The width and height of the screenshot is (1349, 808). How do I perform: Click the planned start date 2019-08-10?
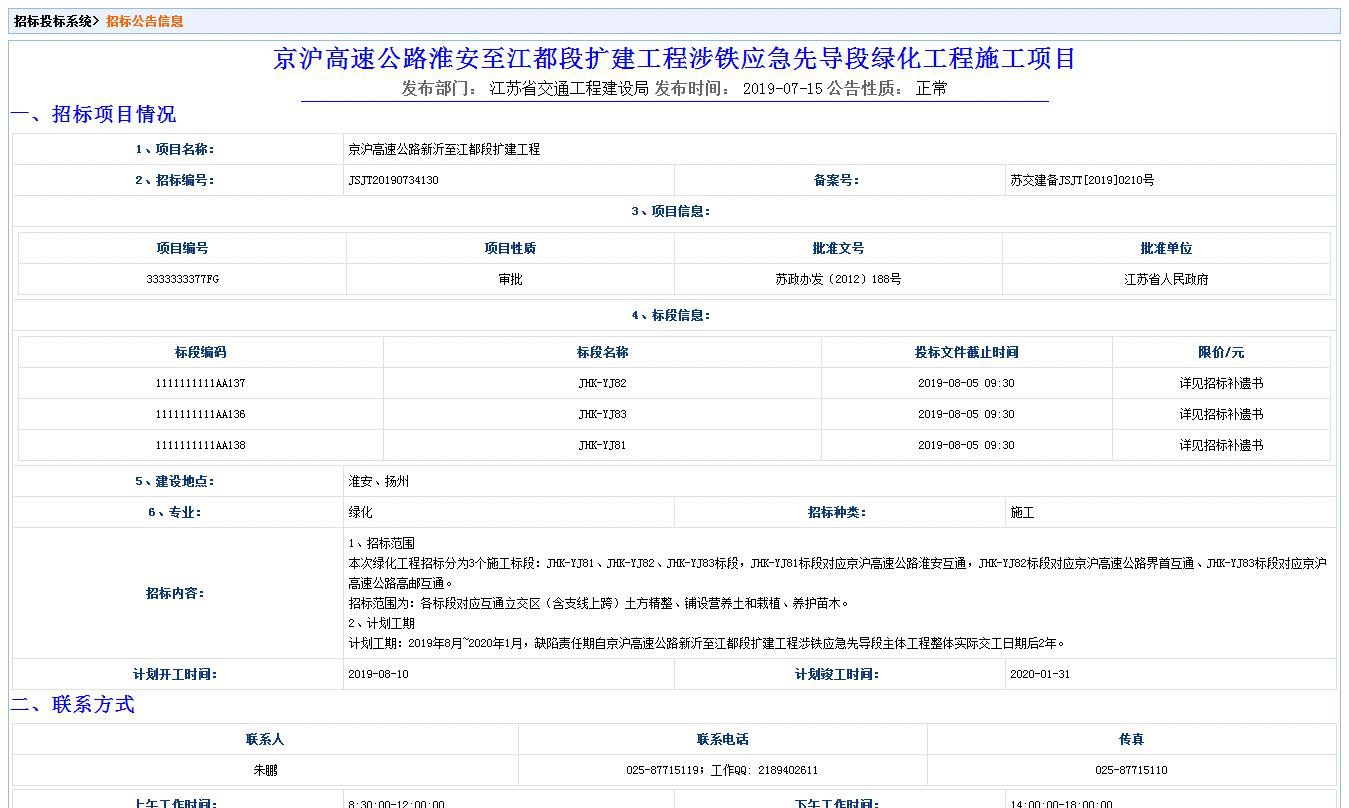coord(378,674)
